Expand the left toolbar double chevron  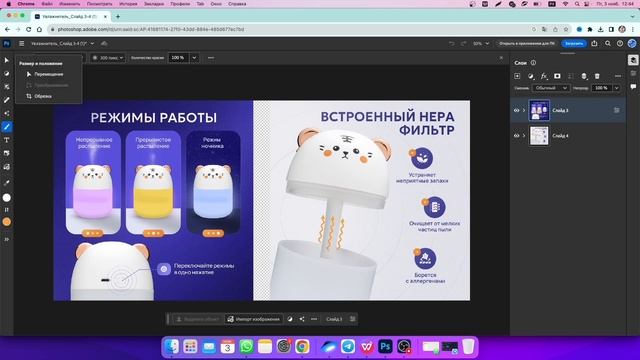[x=7, y=239]
